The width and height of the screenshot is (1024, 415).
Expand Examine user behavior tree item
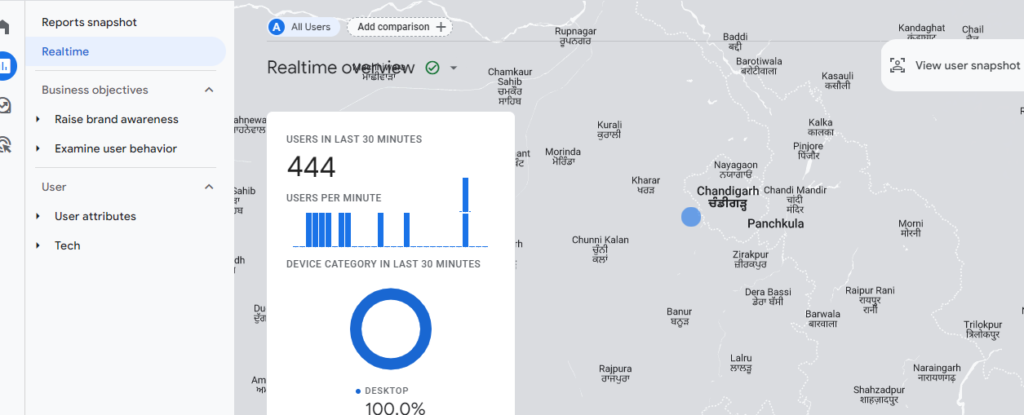pos(39,149)
